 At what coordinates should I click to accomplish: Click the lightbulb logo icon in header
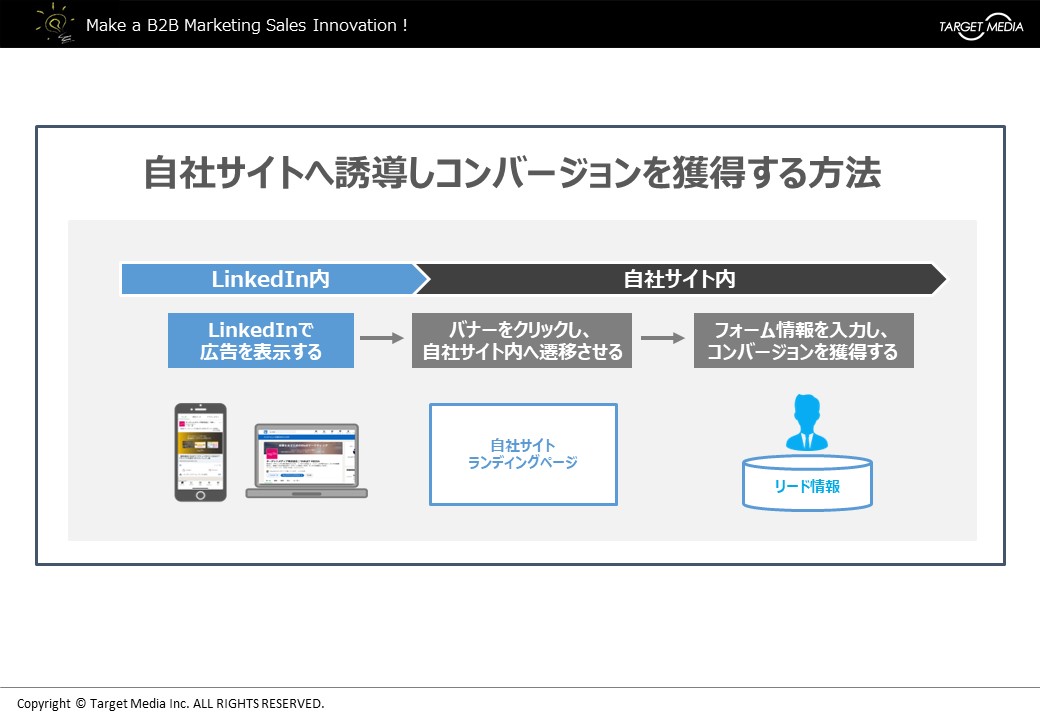(56, 23)
